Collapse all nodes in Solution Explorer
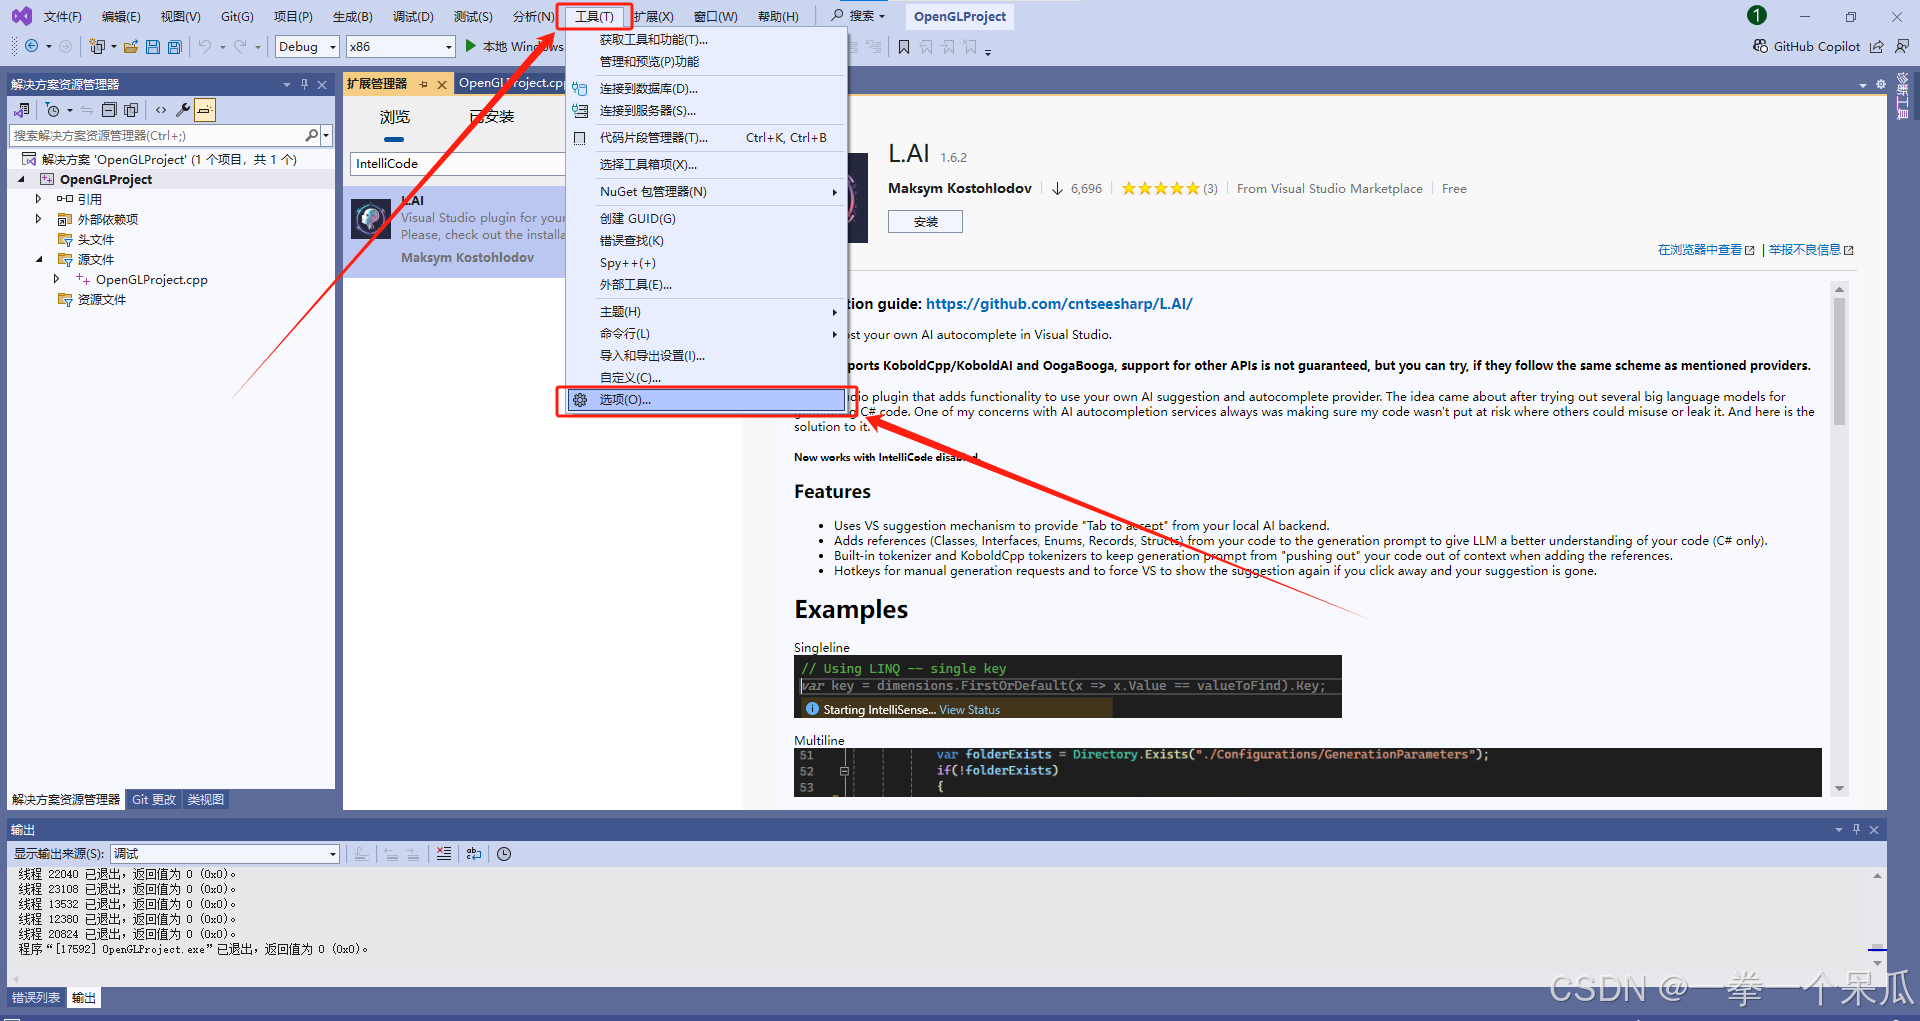Image resolution: width=1920 pixels, height=1021 pixels. pyautogui.click(x=109, y=110)
